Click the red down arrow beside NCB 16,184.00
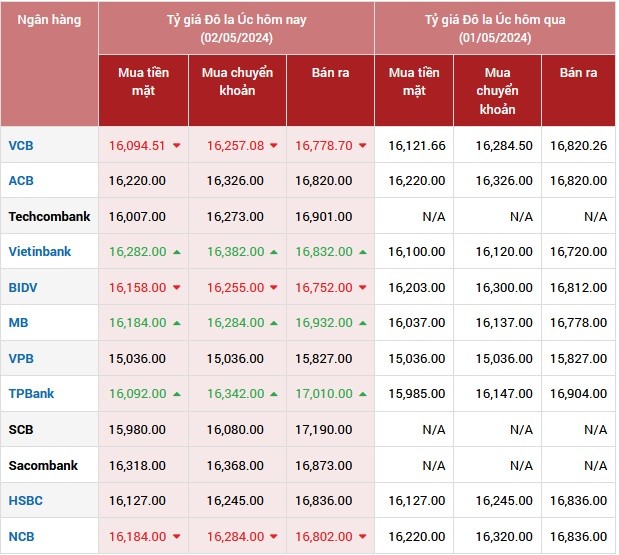This screenshot has height=555, width=619. coord(177,537)
